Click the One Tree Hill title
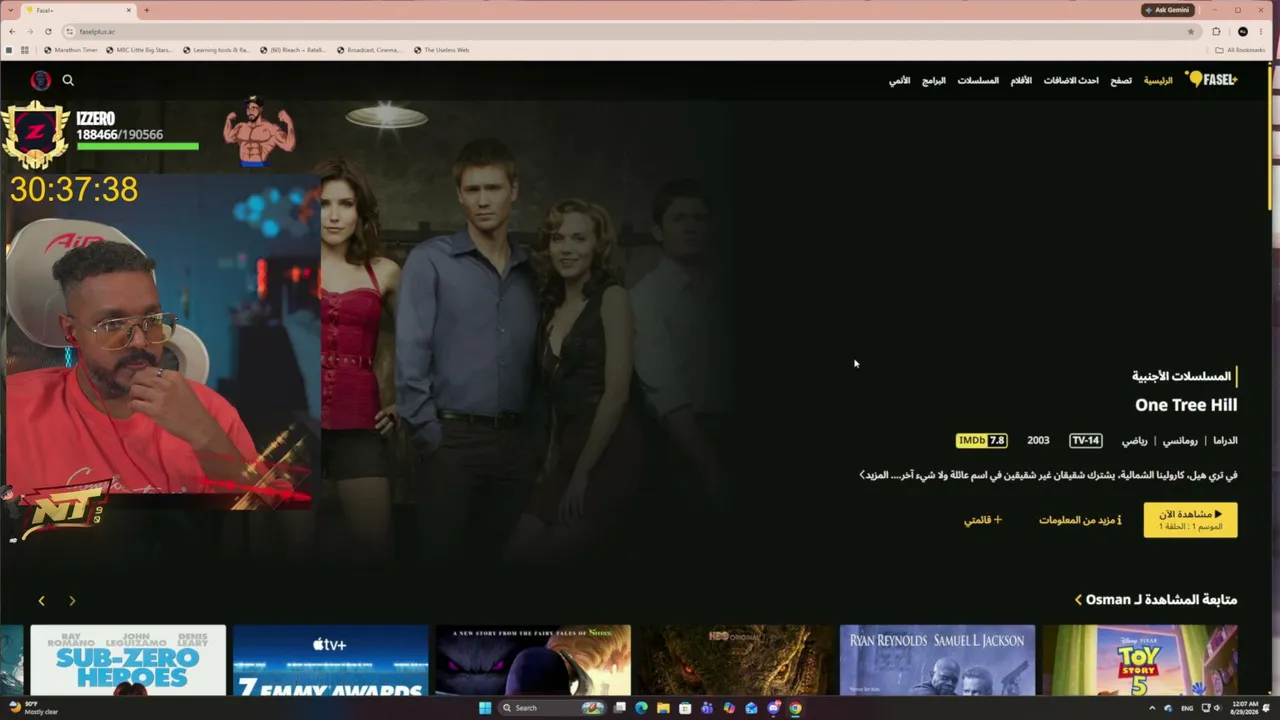 tap(1186, 405)
